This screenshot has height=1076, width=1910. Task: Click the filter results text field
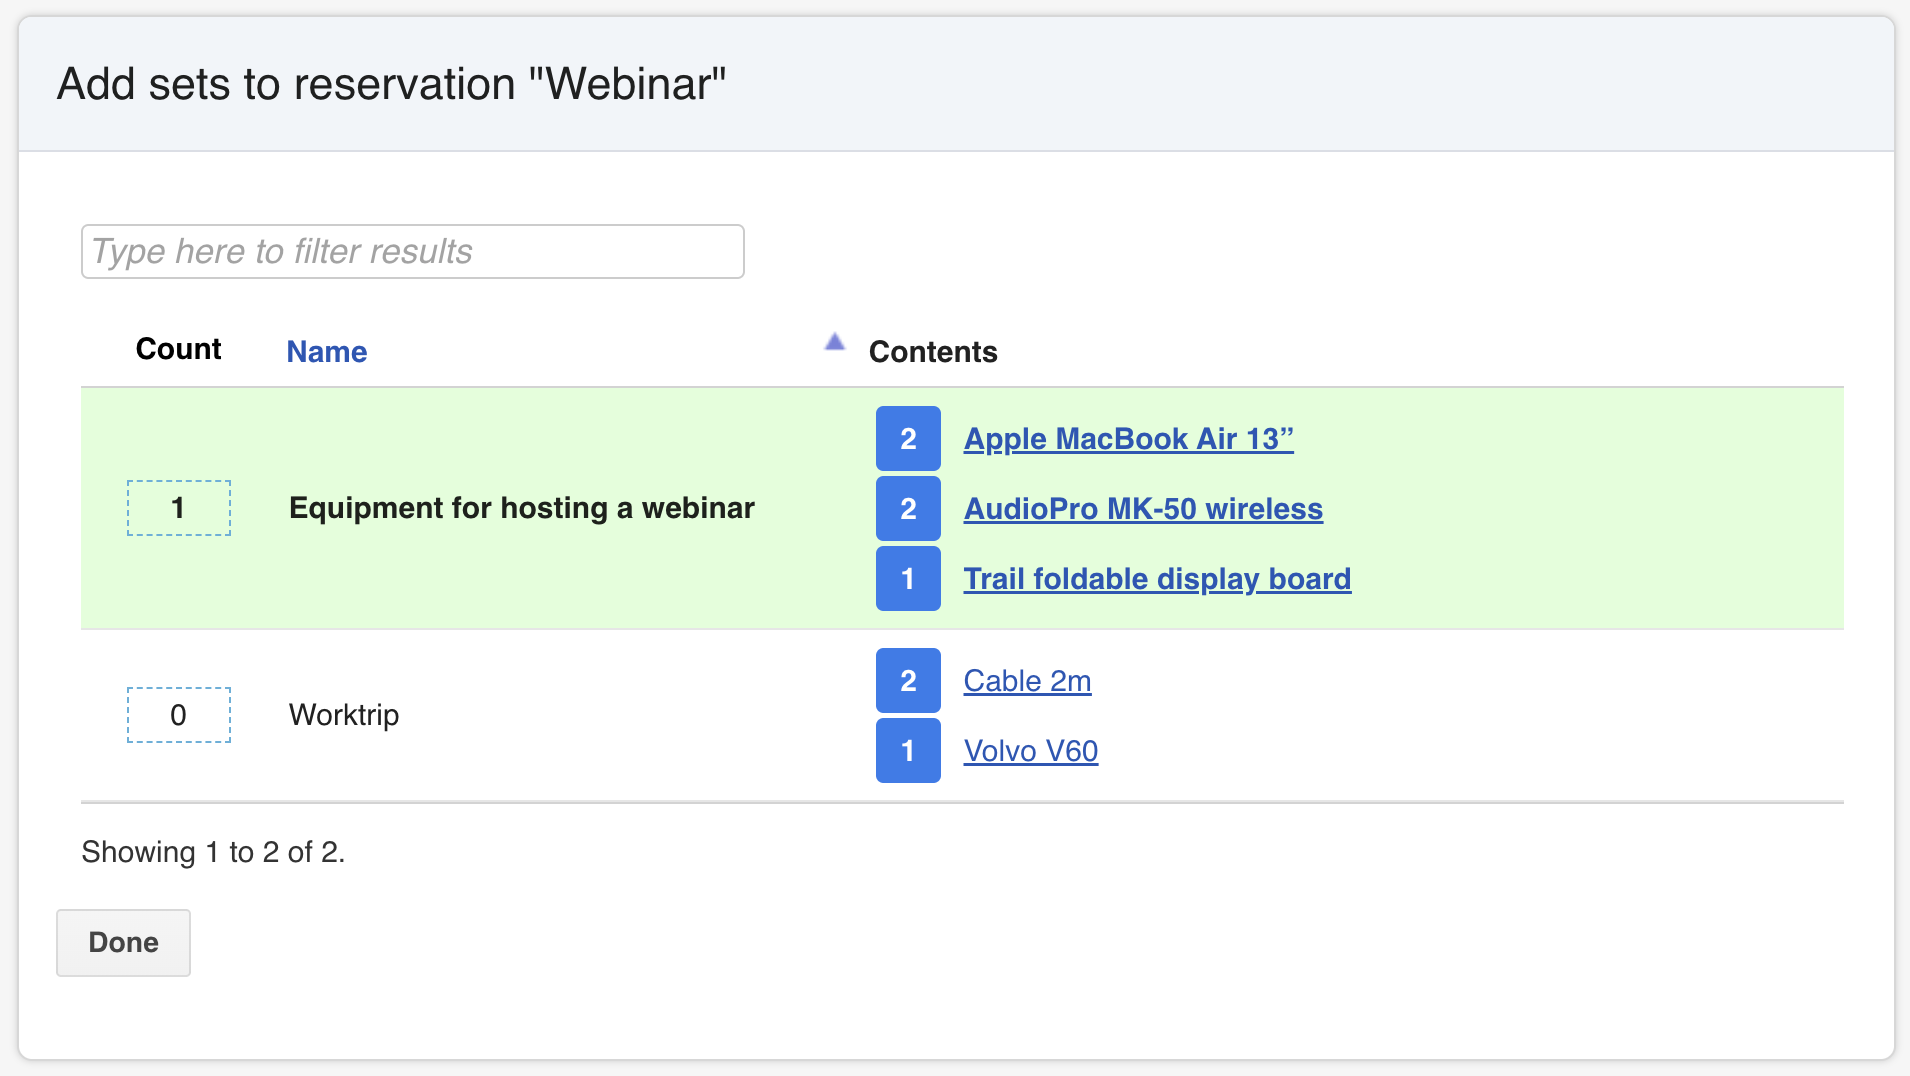coord(412,251)
